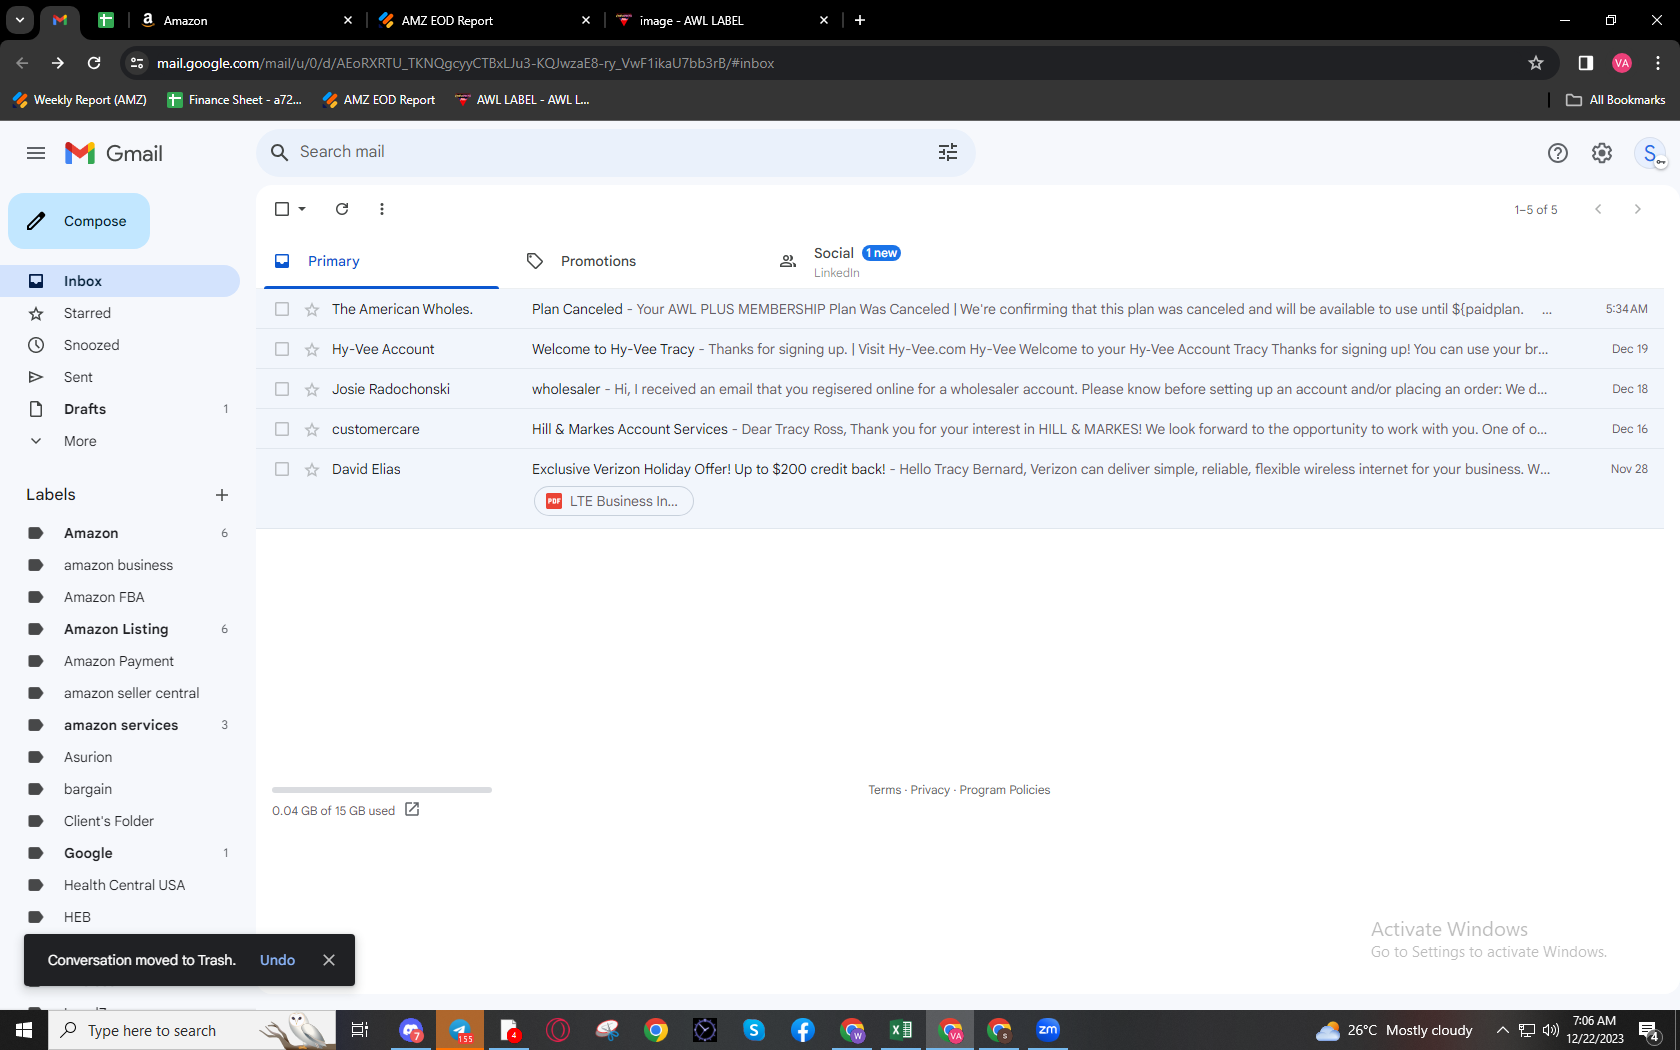This screenshot has height=1050, width=1680.
Task: Refresh the inbox message list
Action: [x=342, y=209]
